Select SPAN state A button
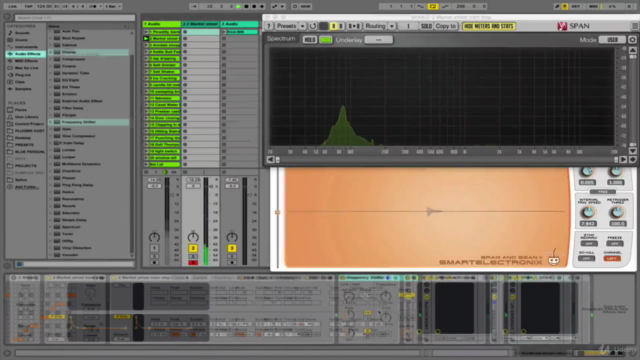 click(333, 26)
